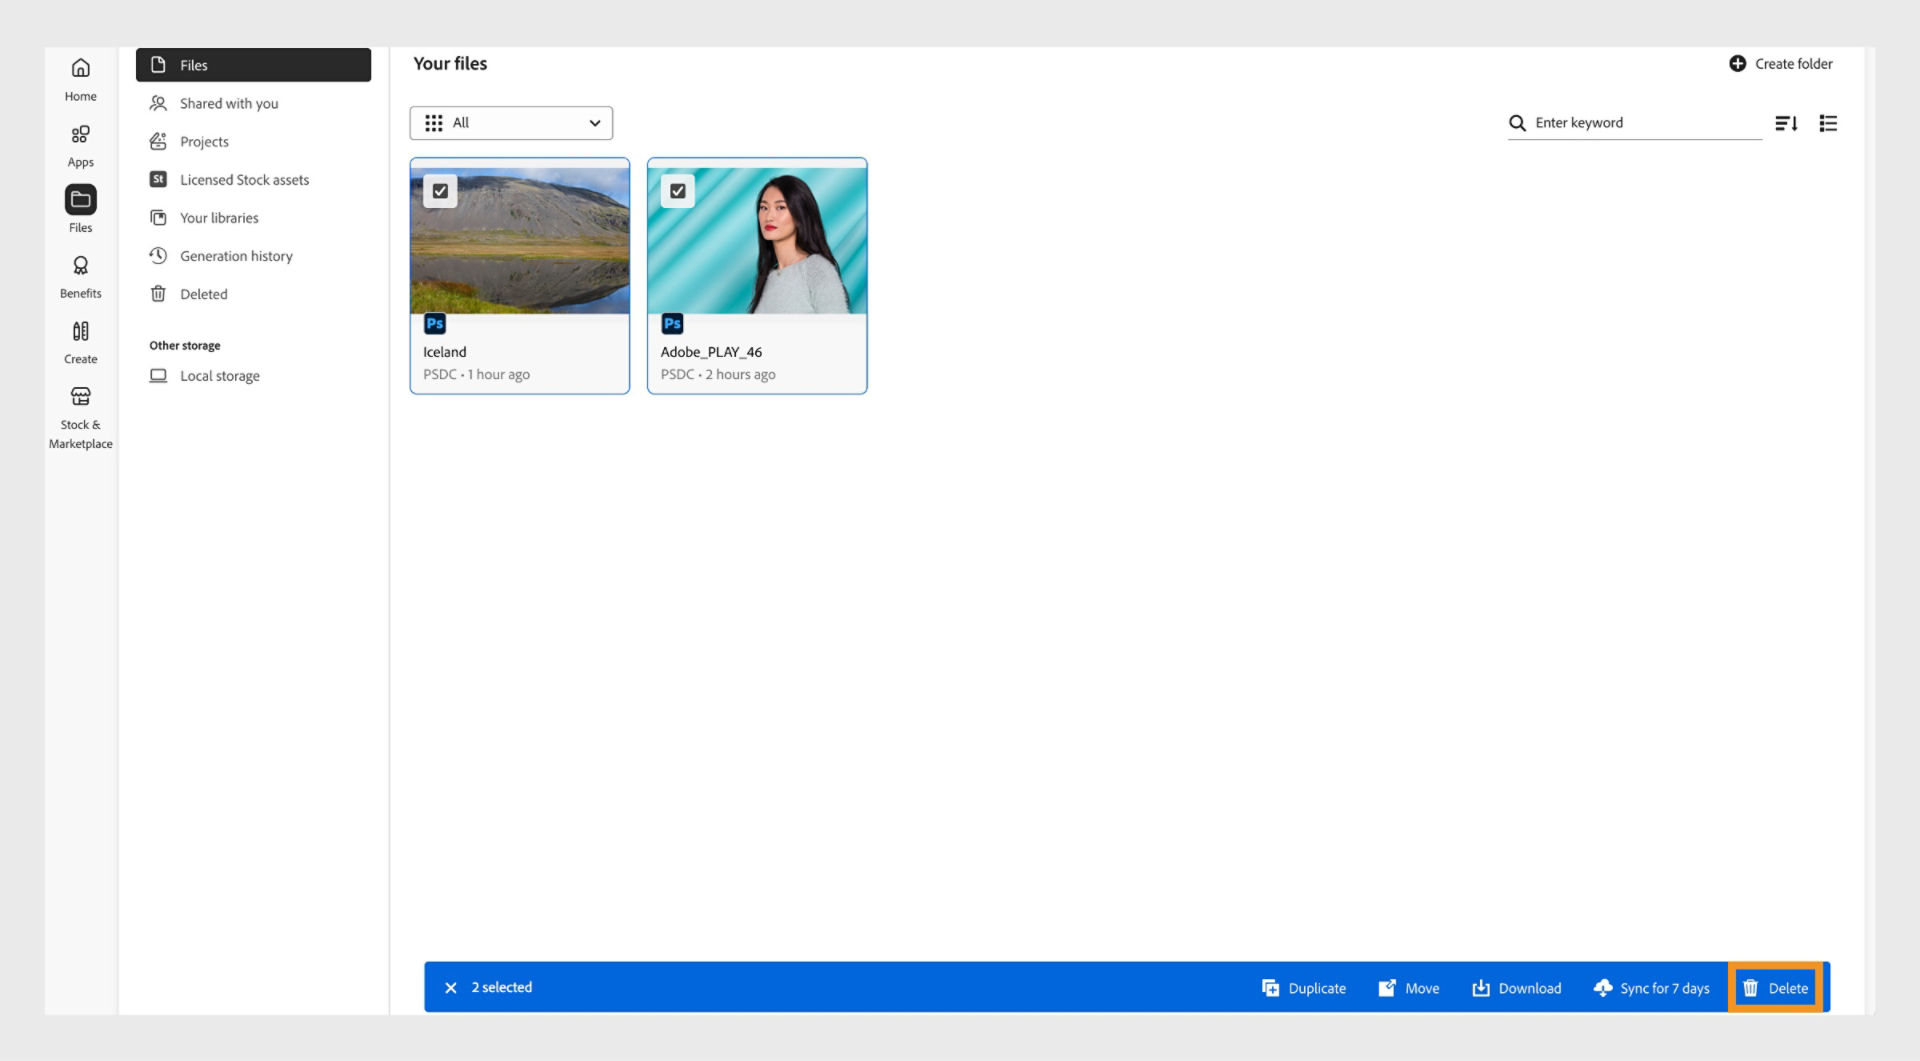
Task: Click Sync for 7 days action
Action: tap(1652, 987)
